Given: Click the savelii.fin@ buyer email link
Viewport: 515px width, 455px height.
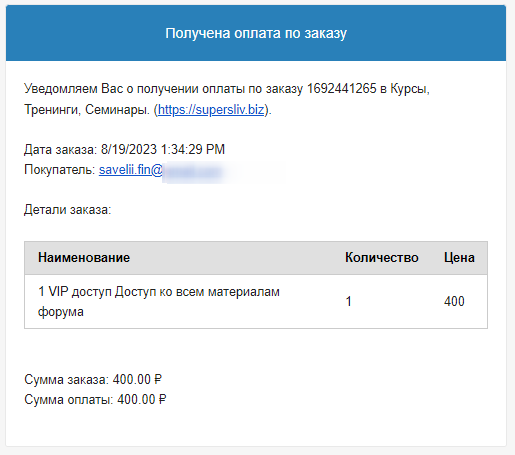Looking at the screenshot, I should point(131,170).
